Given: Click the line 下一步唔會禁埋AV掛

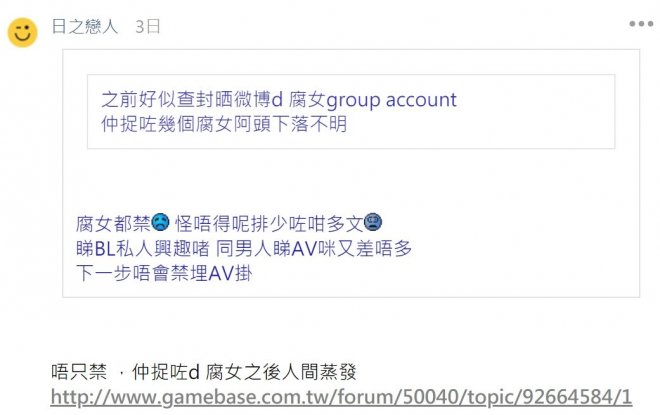Looking at the screenshot, I should click(x=164, y=273).
